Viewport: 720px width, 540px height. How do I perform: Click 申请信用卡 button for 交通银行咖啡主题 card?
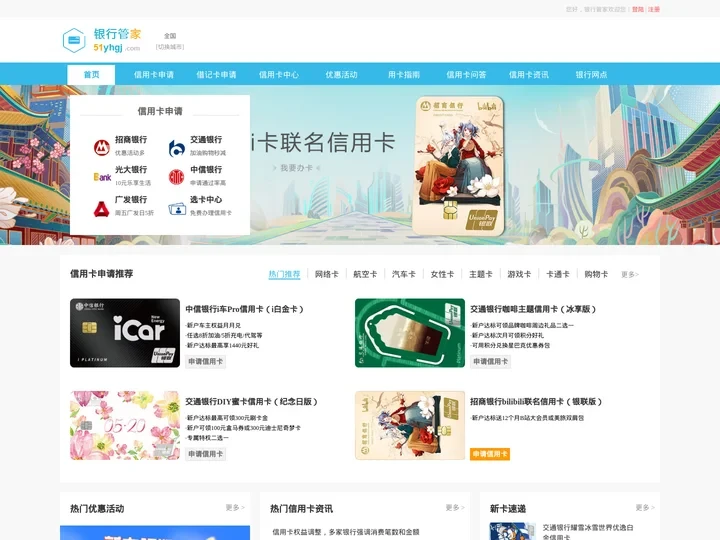tap(490, 361)
